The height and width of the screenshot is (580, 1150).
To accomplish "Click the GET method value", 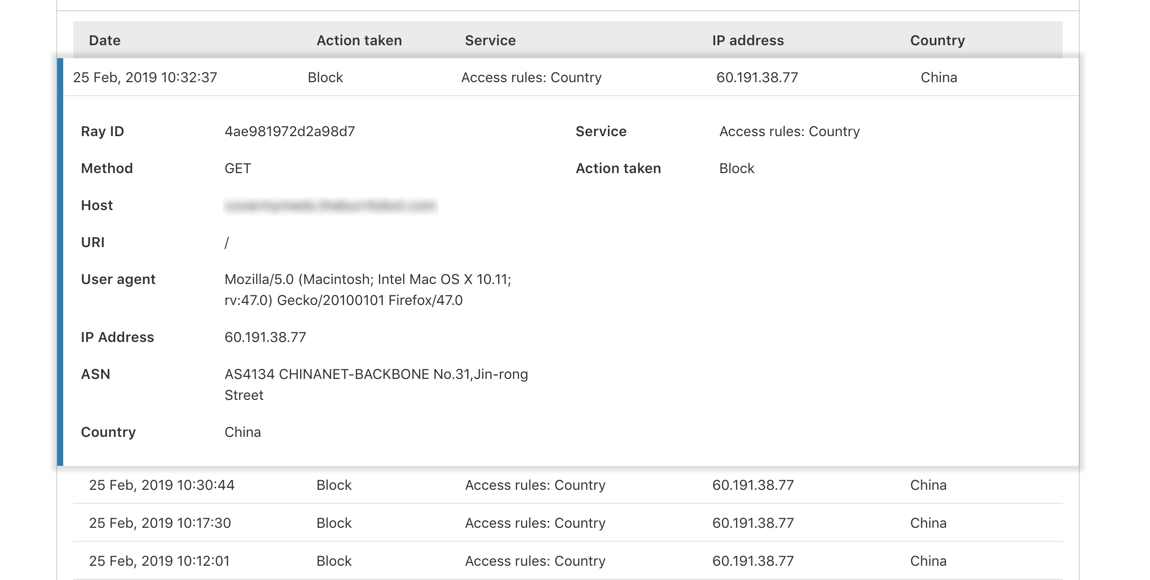I will tap(238, 169).
